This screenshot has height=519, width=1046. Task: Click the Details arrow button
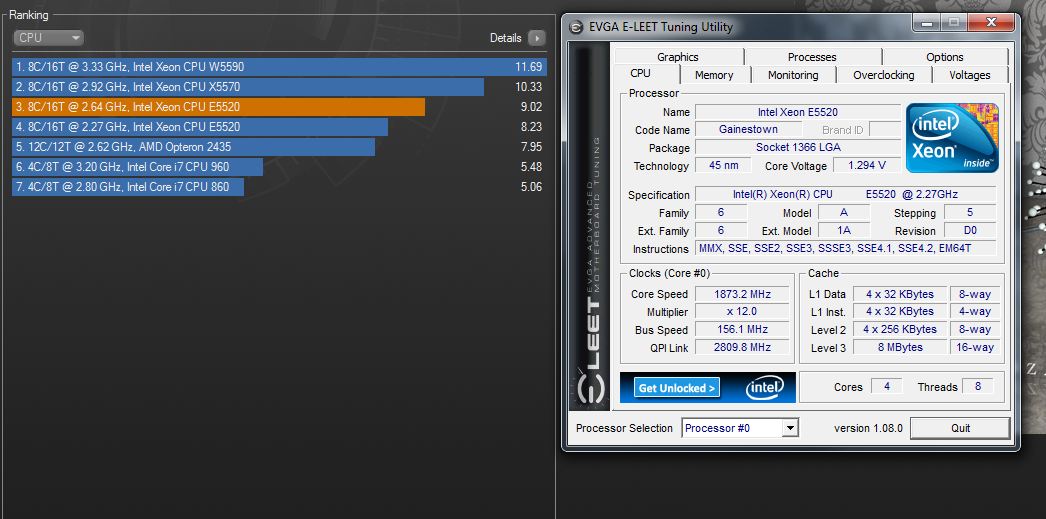coord(536,38)
